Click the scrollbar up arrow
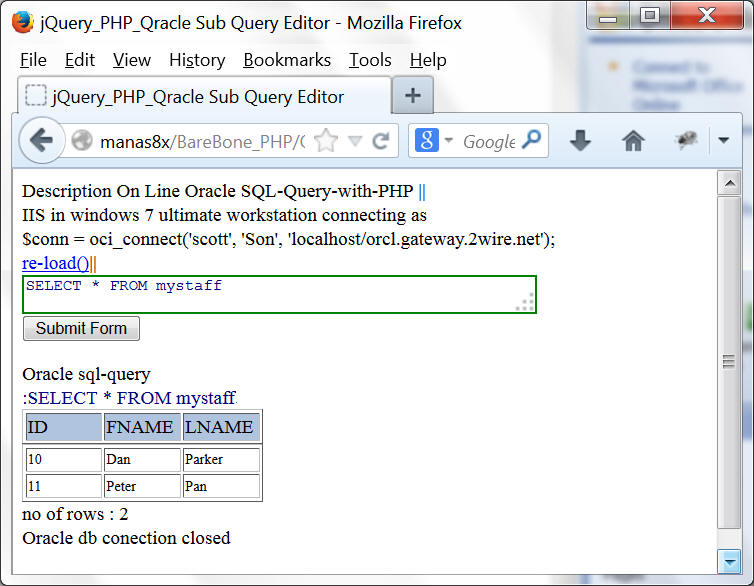Viewport: 754px width, 586px height. [x=729, y=183]
